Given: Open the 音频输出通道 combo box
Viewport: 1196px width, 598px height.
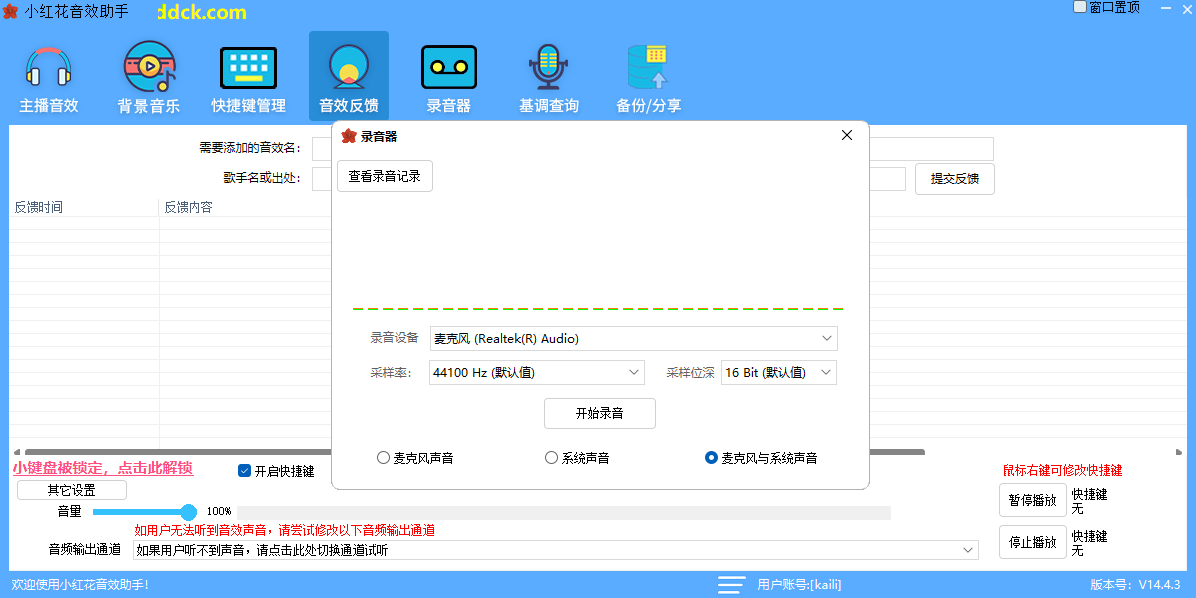Looking at the screenshot, I should 556,550.
